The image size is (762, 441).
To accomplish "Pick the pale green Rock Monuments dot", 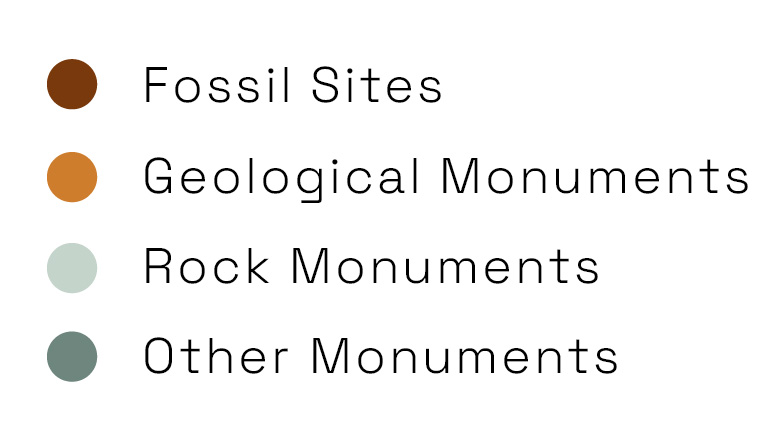I will (72, 268).
